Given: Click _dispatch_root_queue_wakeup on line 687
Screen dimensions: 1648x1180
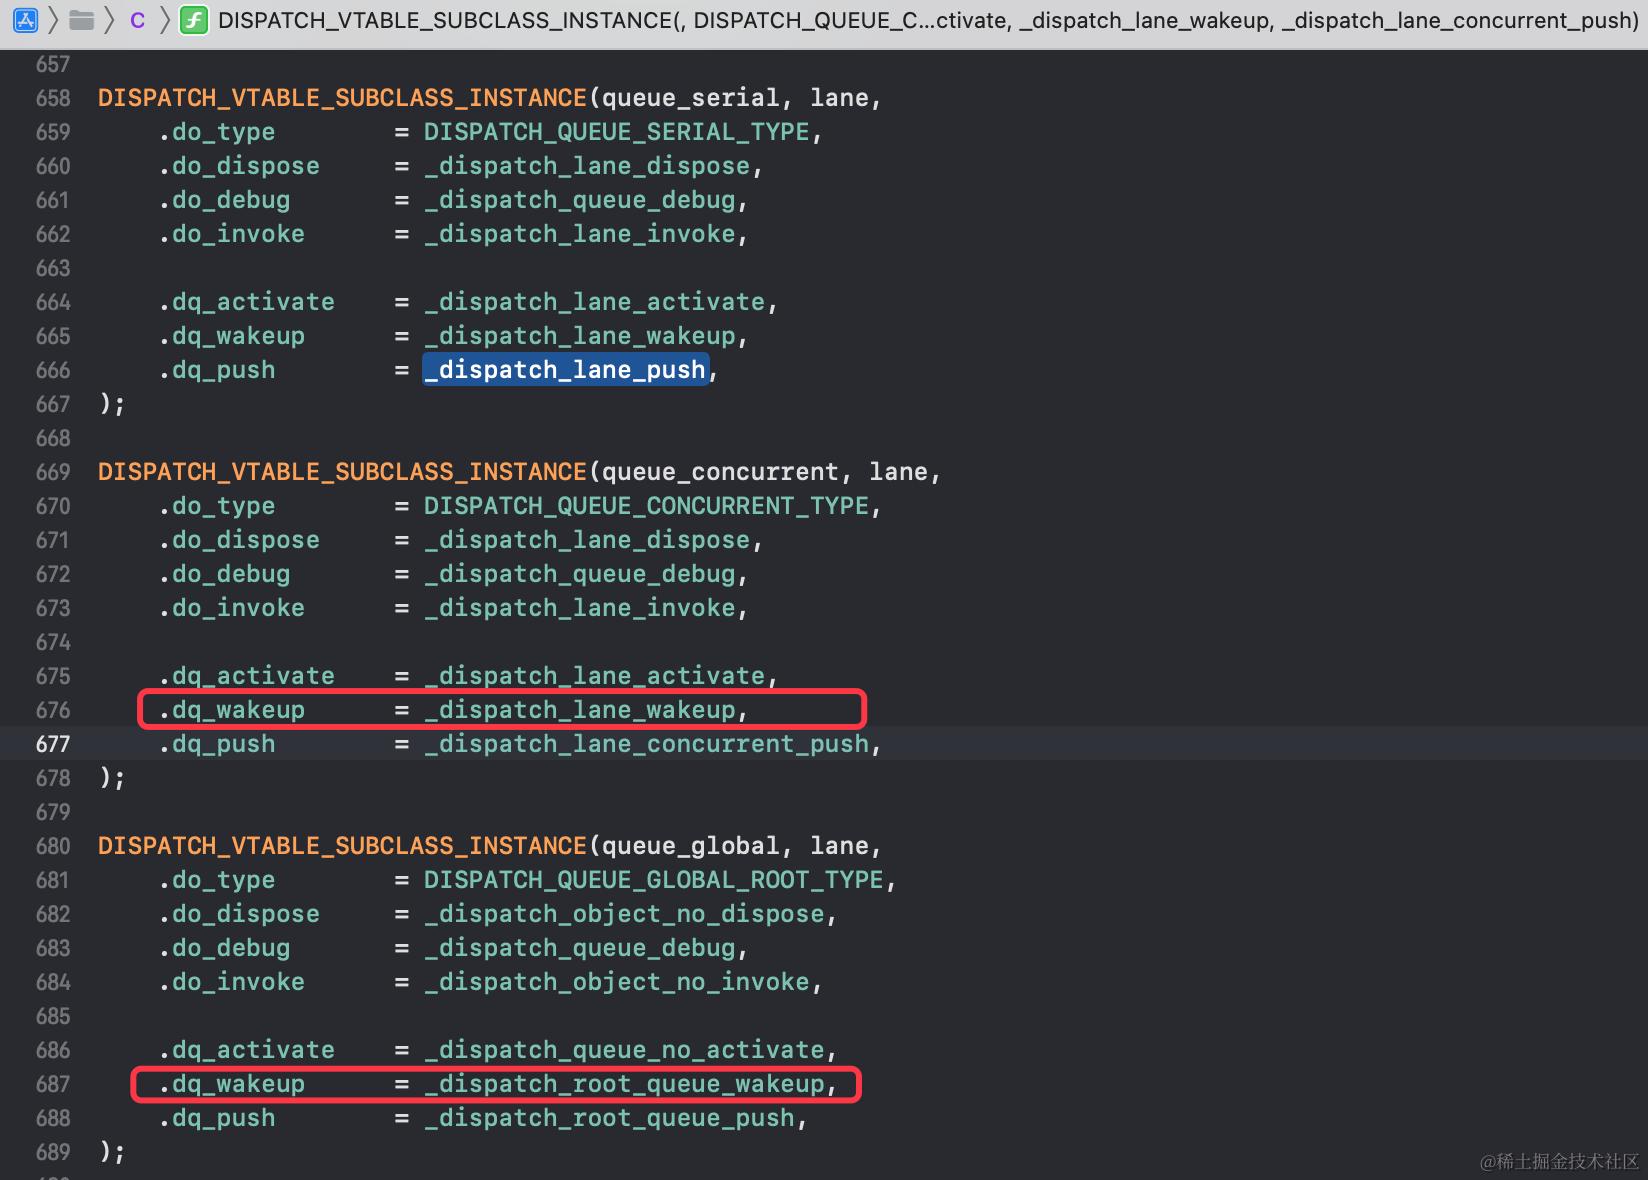Looking at the screenshot, I should pyautogui.click(x=624, y=1084).
